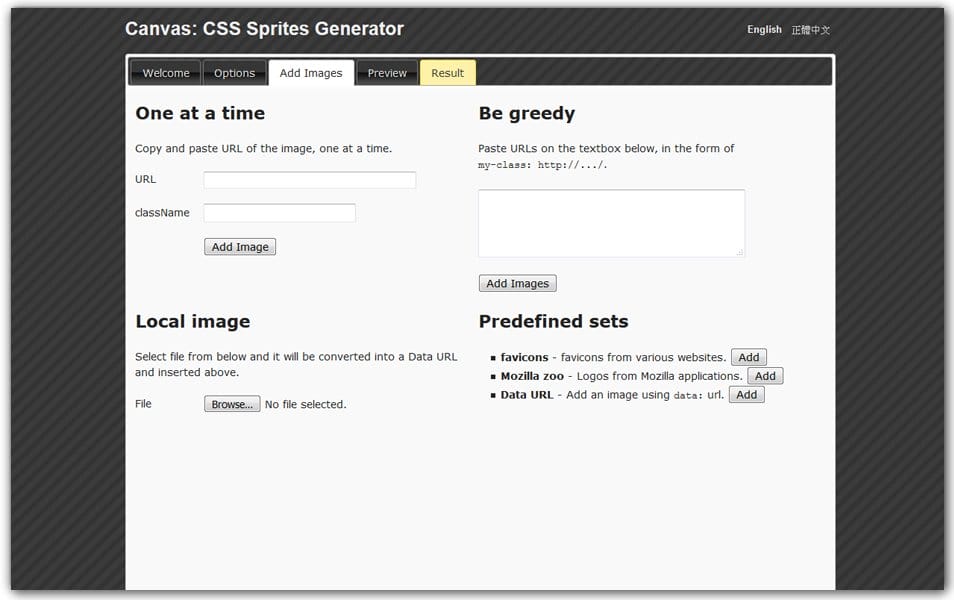Click the One at a time heading
Image resolution: width=954 pixels, height=600 pixels.
click(x=200, y=113)
